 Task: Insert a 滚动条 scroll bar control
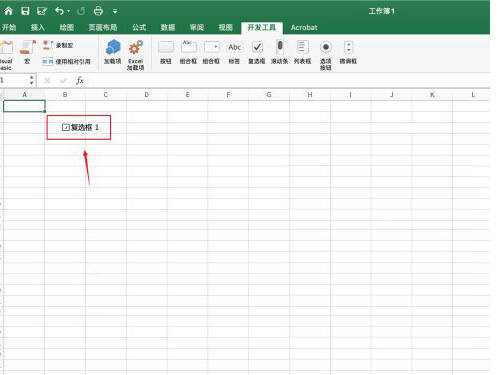tap(279, 52)
